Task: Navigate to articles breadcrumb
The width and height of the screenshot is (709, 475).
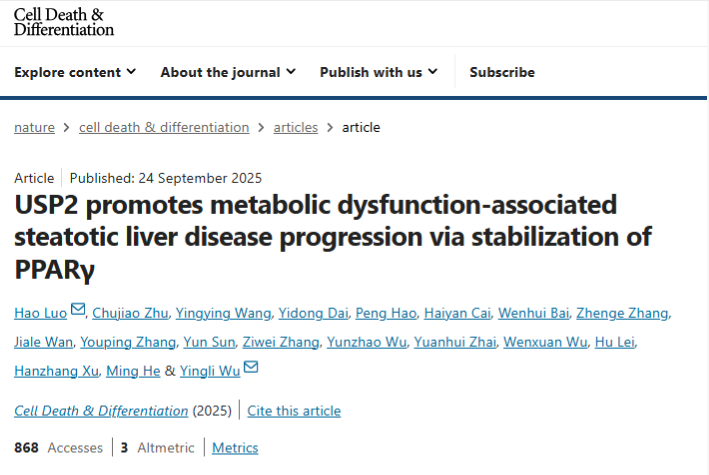Action: coord(296,127)
